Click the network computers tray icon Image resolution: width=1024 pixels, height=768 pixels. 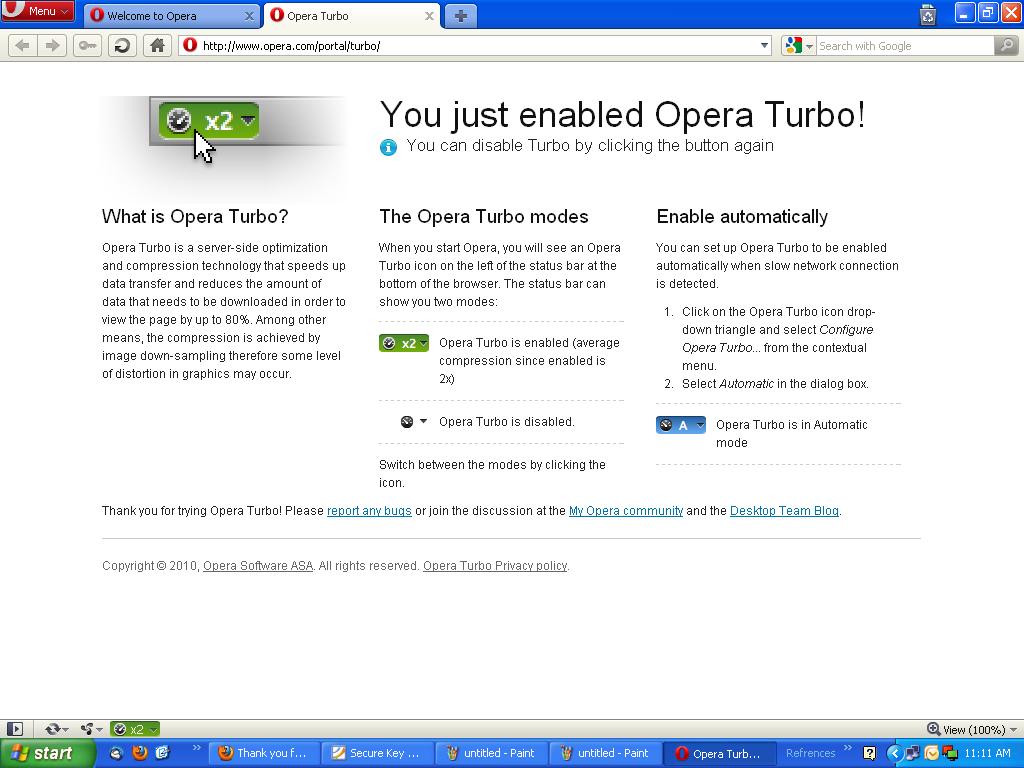[x=912, y=754]
